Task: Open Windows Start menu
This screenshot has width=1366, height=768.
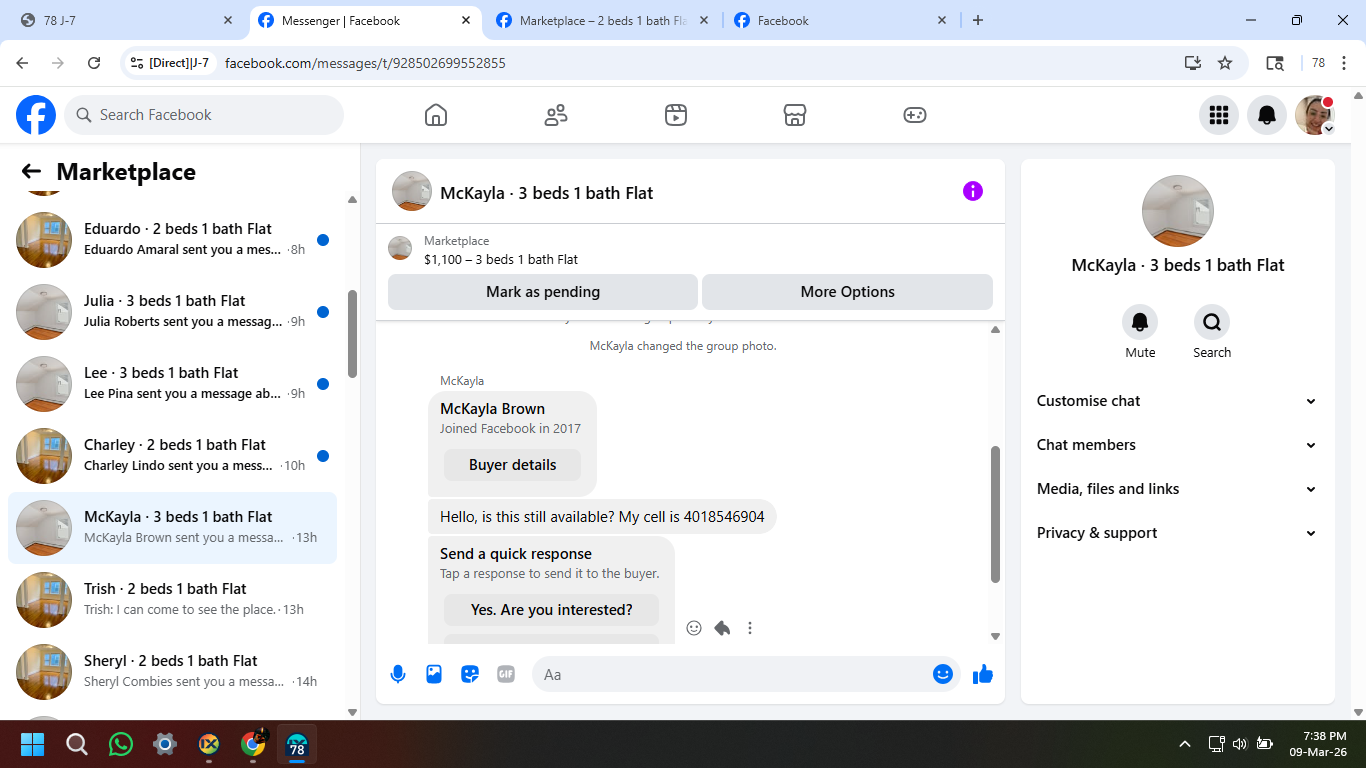Action: pyautogui.click(x=33, y=744)
